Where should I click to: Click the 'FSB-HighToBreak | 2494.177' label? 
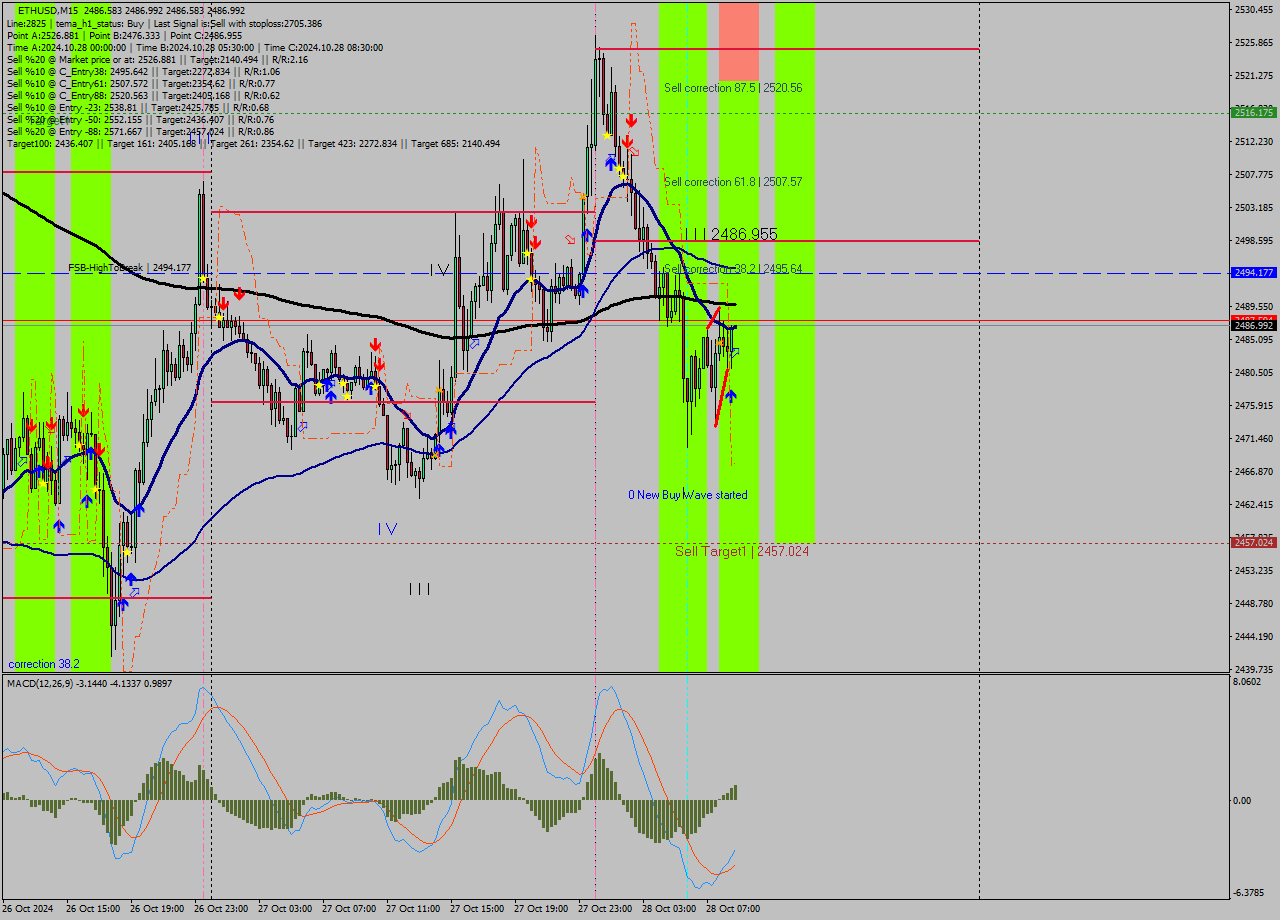click(x=129, y=268)
